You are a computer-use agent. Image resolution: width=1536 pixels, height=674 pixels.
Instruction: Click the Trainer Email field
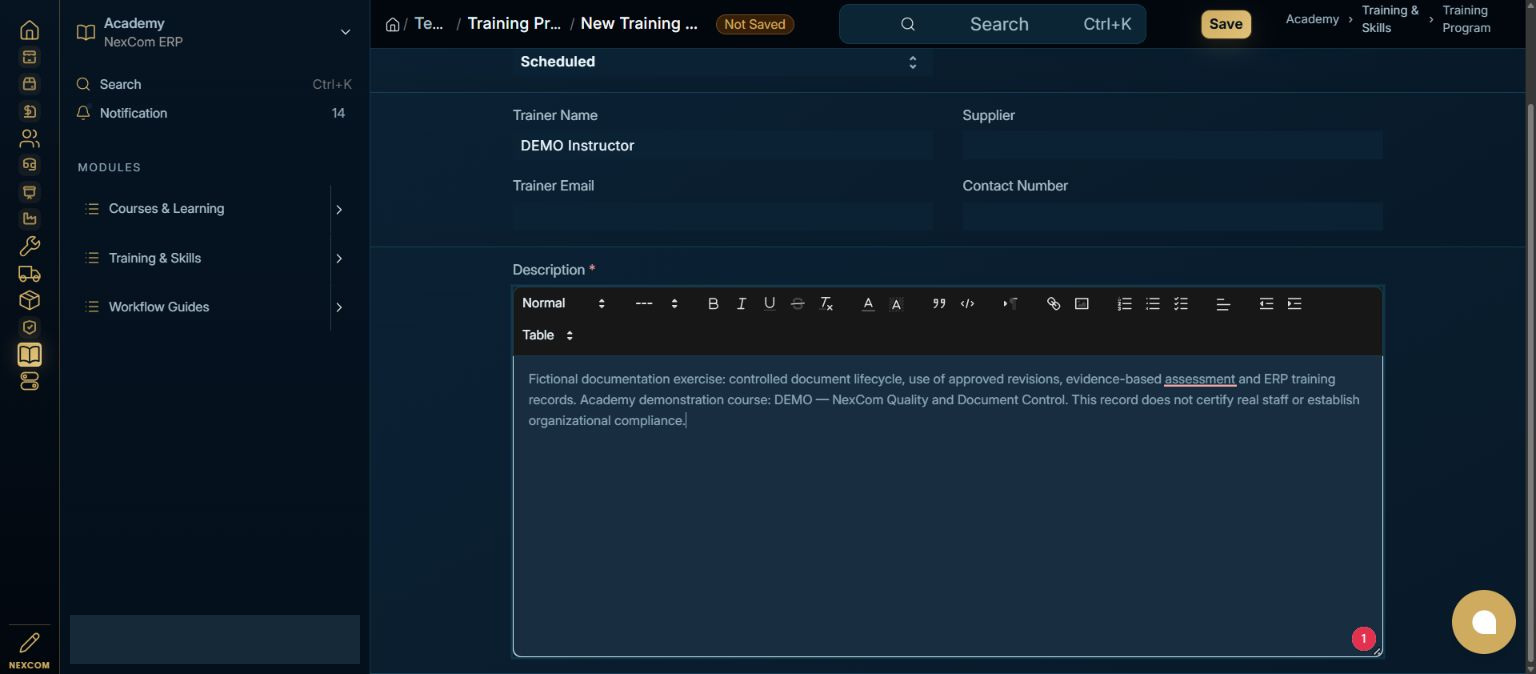pyautogui.click(x=722, y=216)
